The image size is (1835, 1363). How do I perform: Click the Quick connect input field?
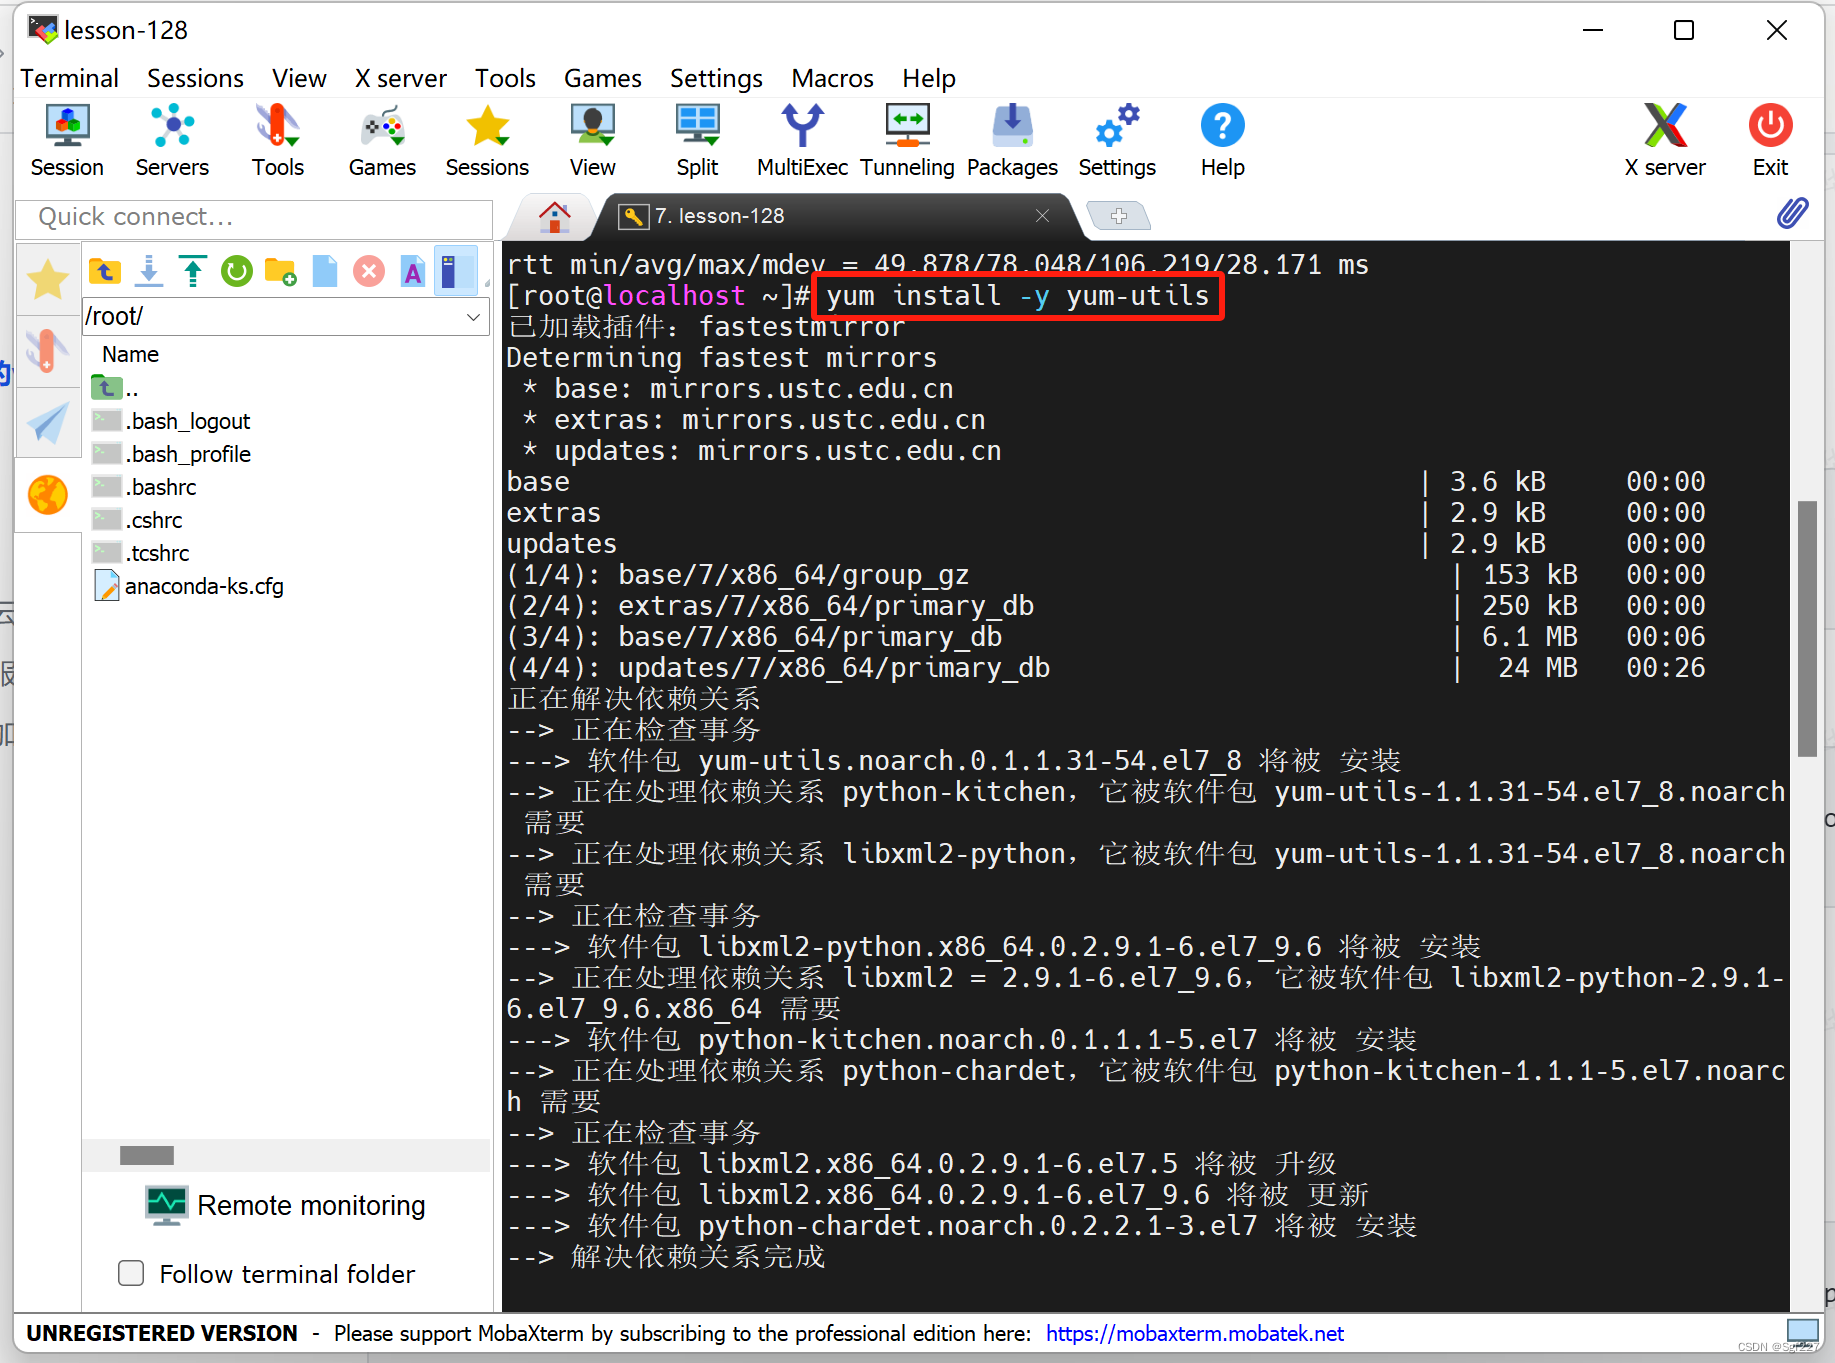[254, 217]
